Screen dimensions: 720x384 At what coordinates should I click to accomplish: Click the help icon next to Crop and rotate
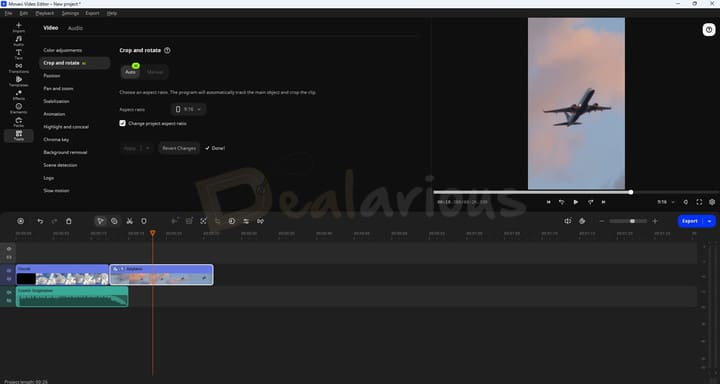(167, 51)
